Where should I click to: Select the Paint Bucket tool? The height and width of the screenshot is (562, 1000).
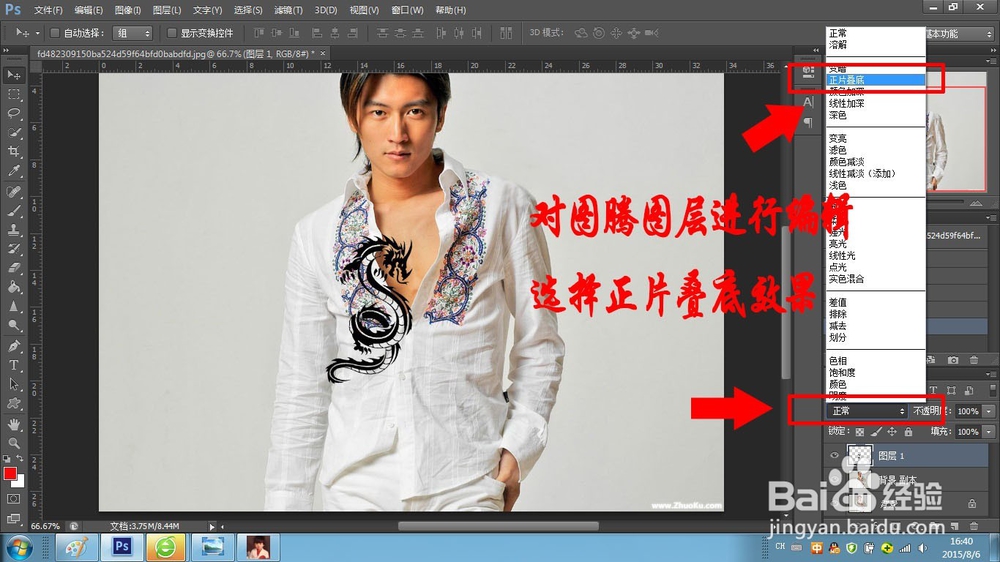coord(13,287)
